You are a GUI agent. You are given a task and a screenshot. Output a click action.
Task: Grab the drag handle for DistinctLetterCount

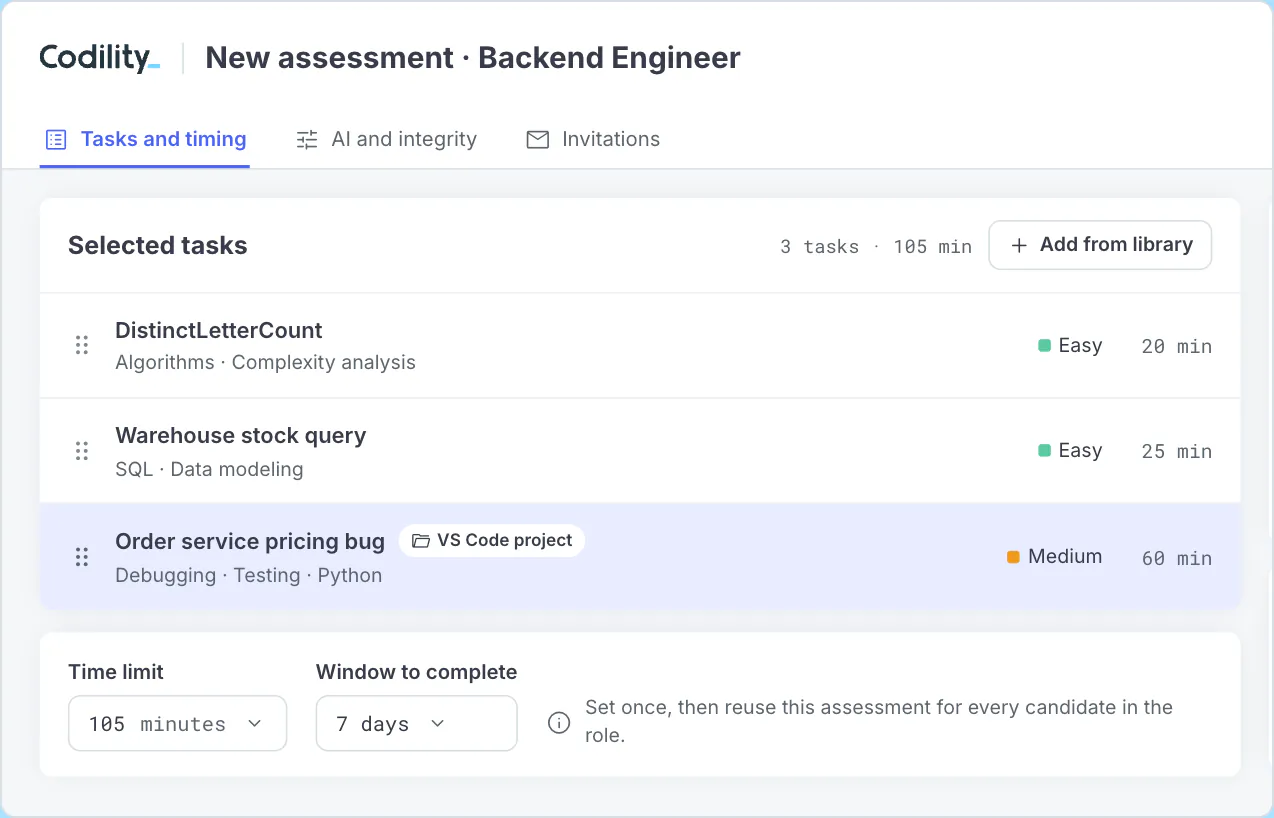pos(82,345)
